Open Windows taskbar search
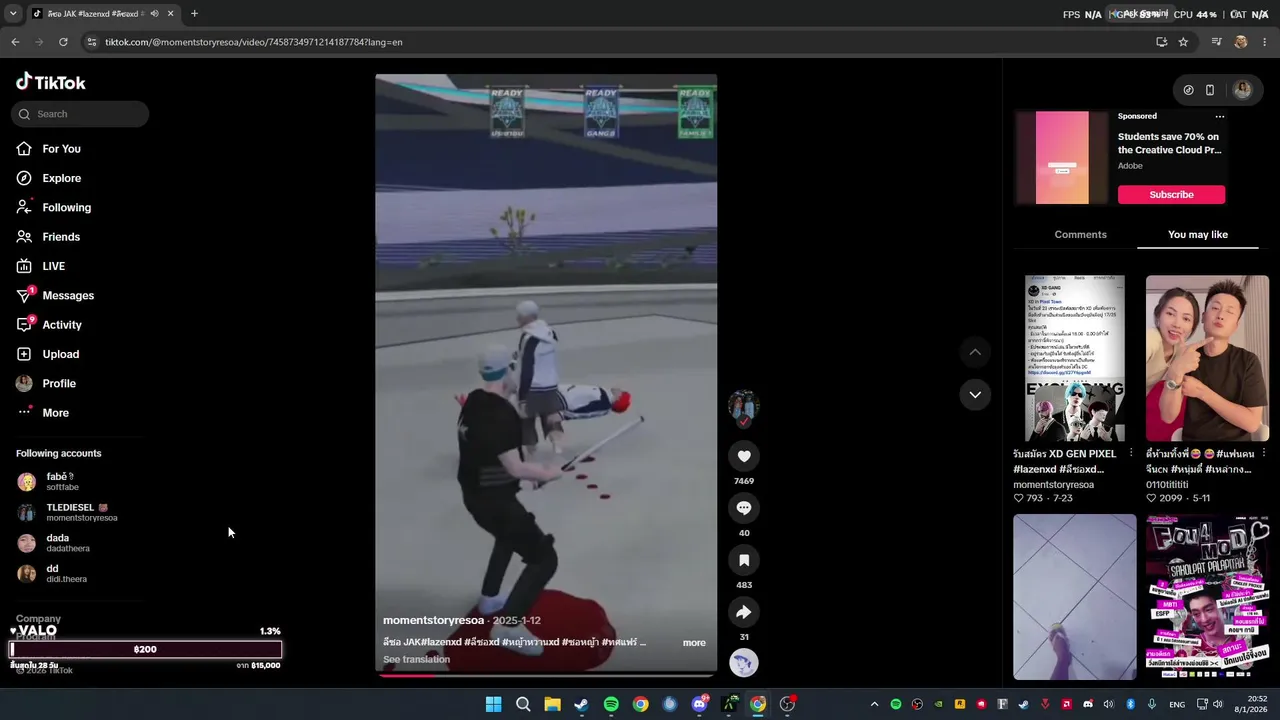Viewport: 1280px width, 720px height. pos(523,704)
